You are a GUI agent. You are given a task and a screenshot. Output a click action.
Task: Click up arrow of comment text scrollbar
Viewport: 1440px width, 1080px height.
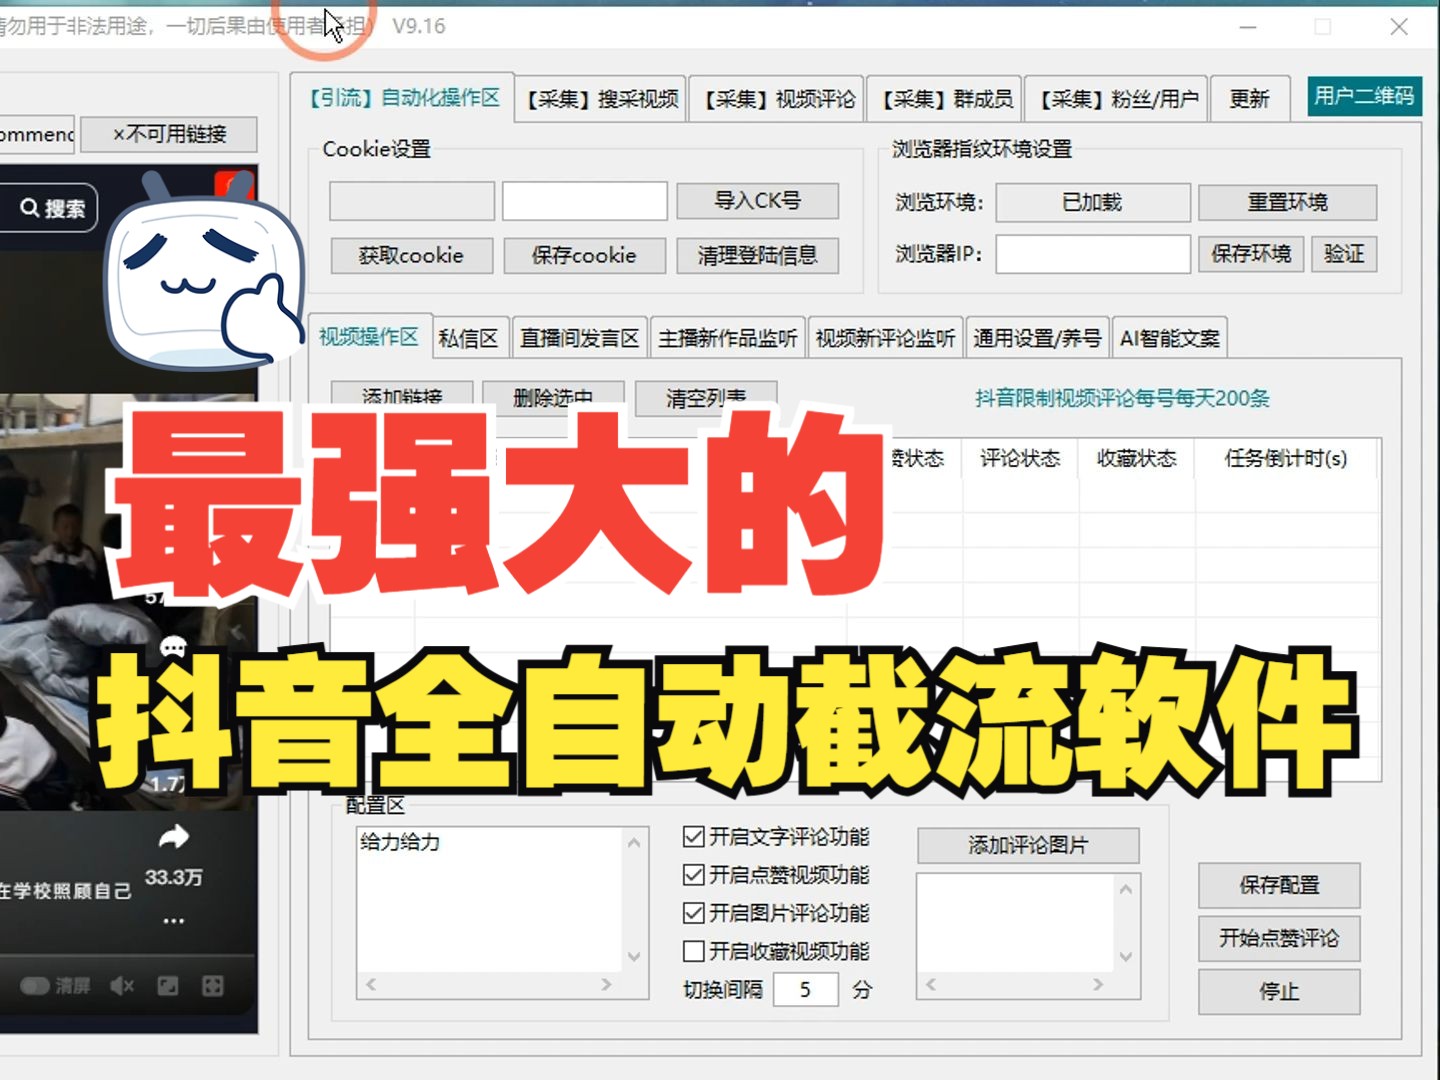(634, 842)
